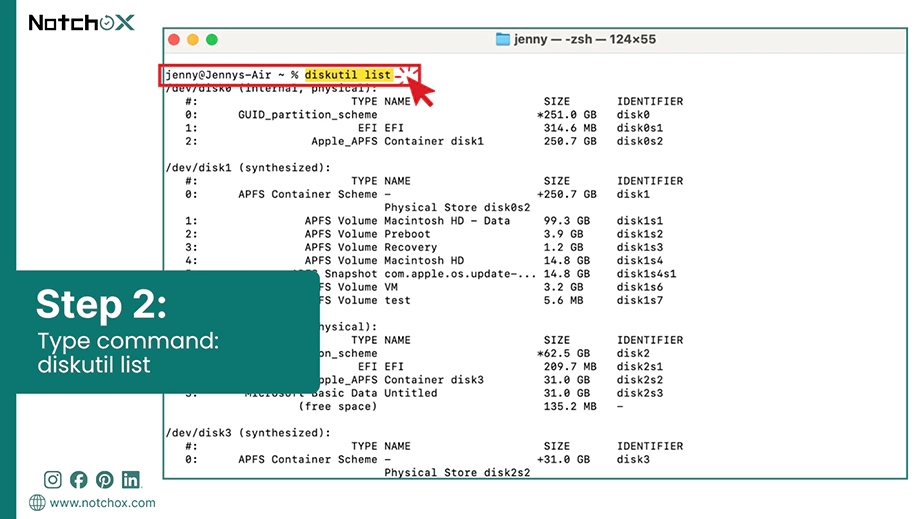This screenshot has width=922, height=519.
Task: Click the red close window button
Action: pos(174,39)
